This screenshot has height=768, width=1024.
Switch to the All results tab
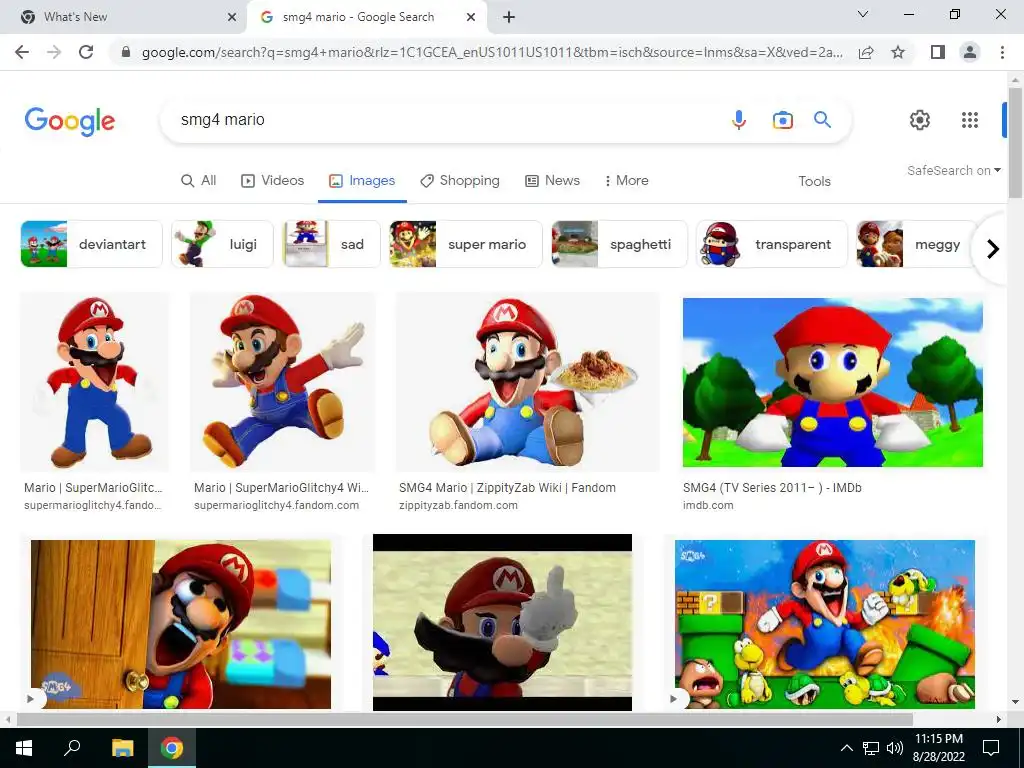[x=199, y=180]
